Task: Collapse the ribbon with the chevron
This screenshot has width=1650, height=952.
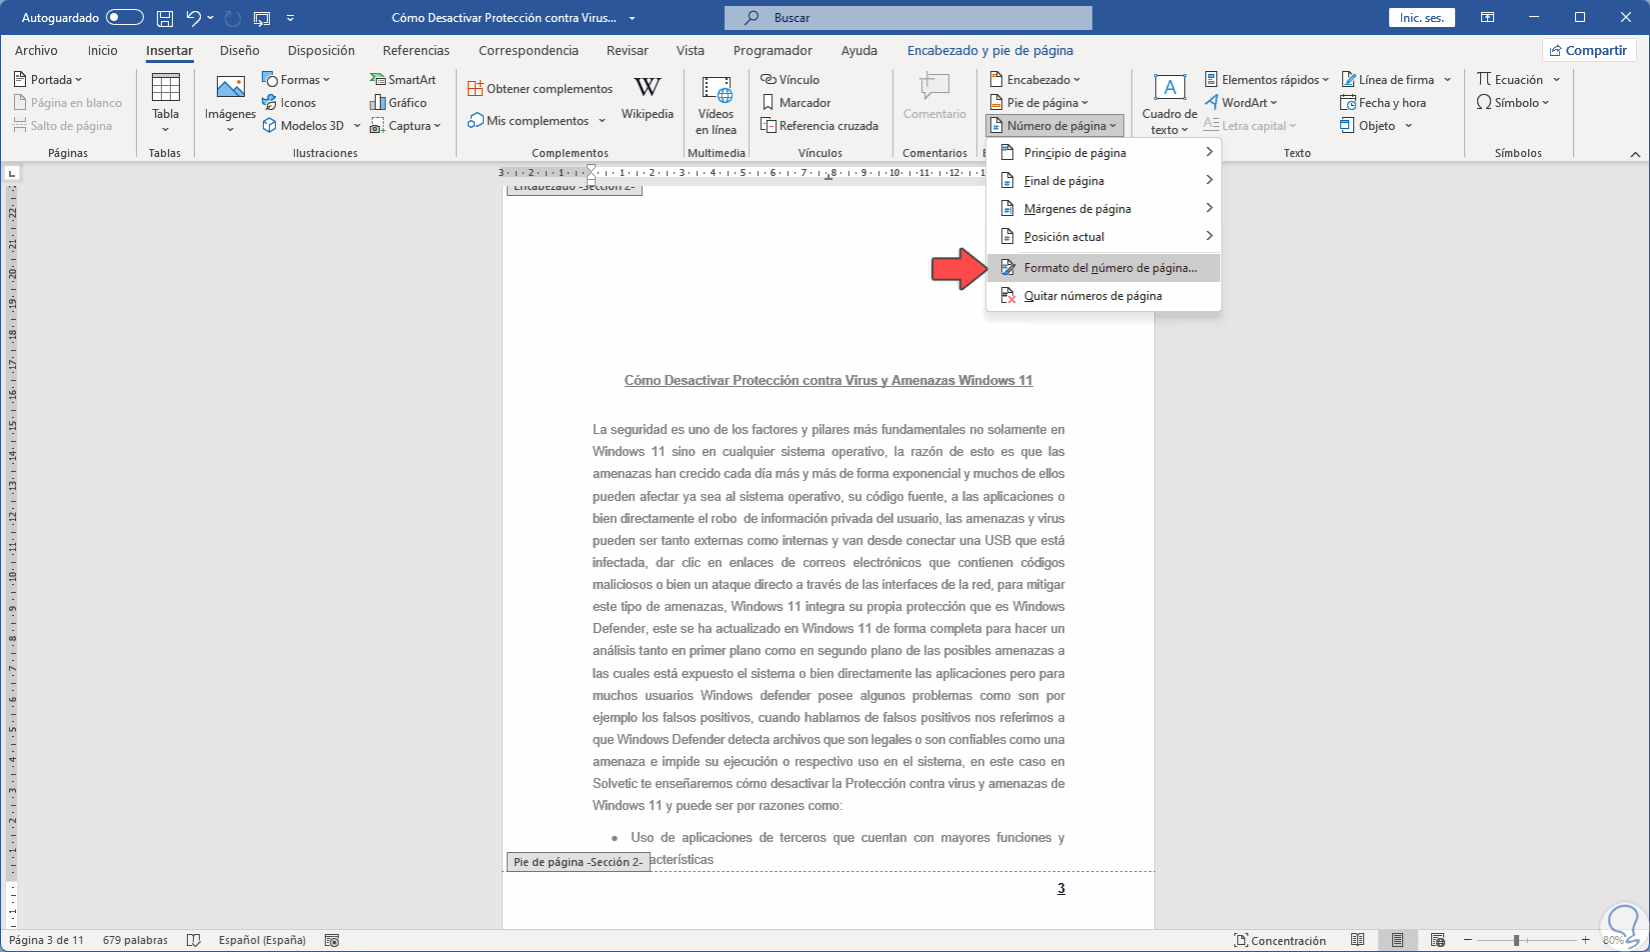Action: pyautogui.click(x=1635, y=154)
